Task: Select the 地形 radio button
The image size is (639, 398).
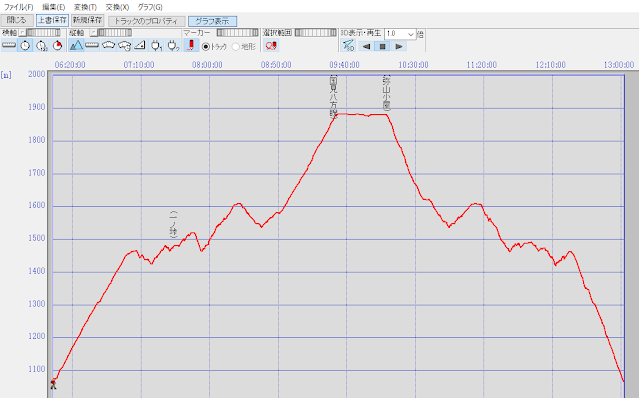Action: (x=236, y=47)
